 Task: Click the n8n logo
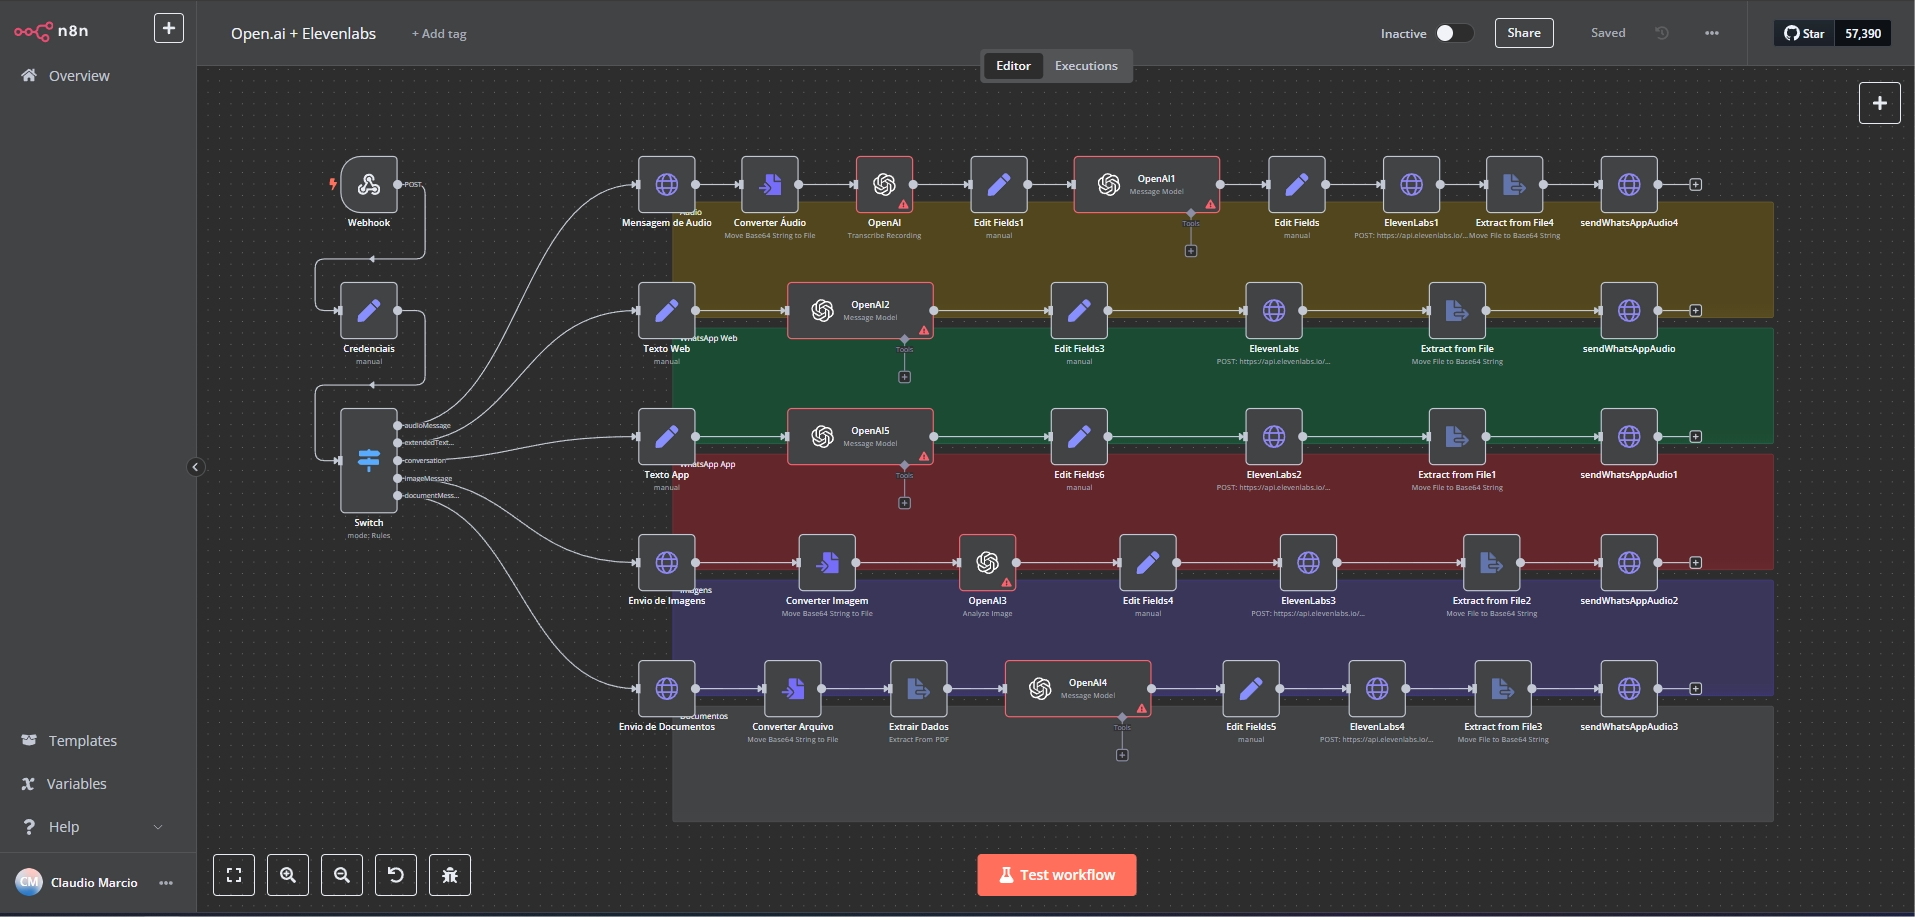(x=51, y=31)
